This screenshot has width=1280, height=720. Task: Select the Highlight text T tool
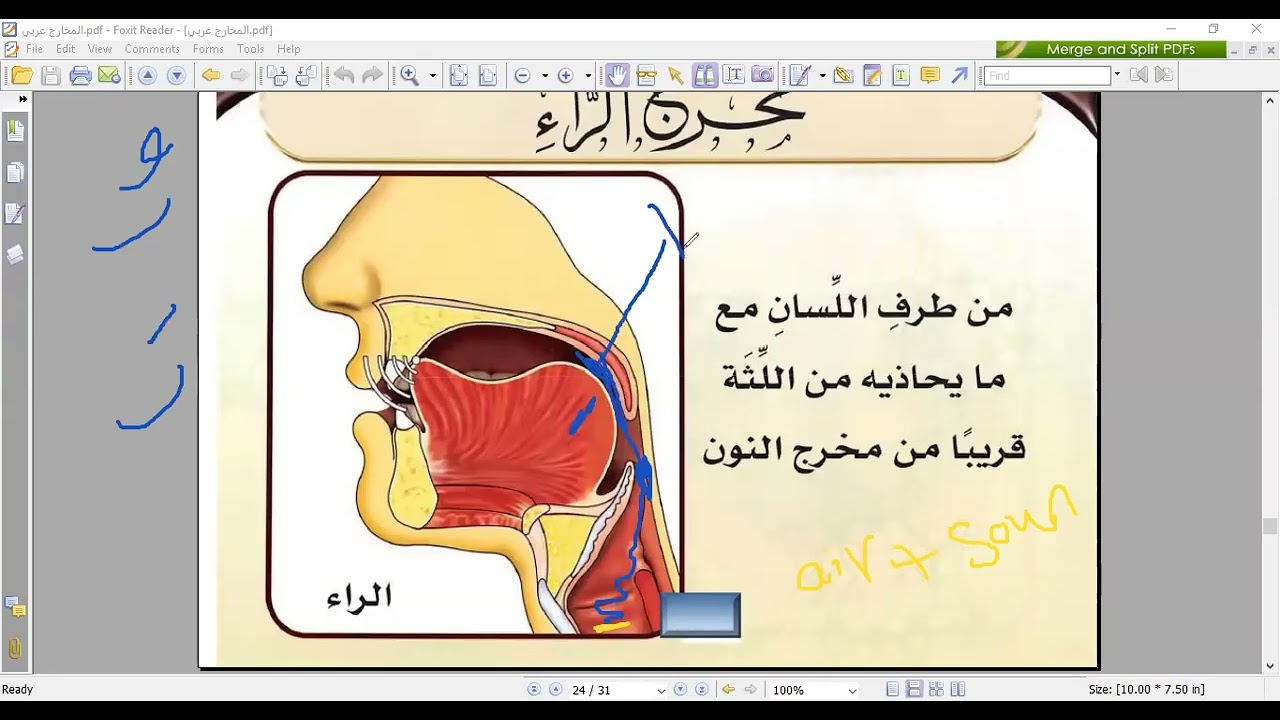[901, 75]
